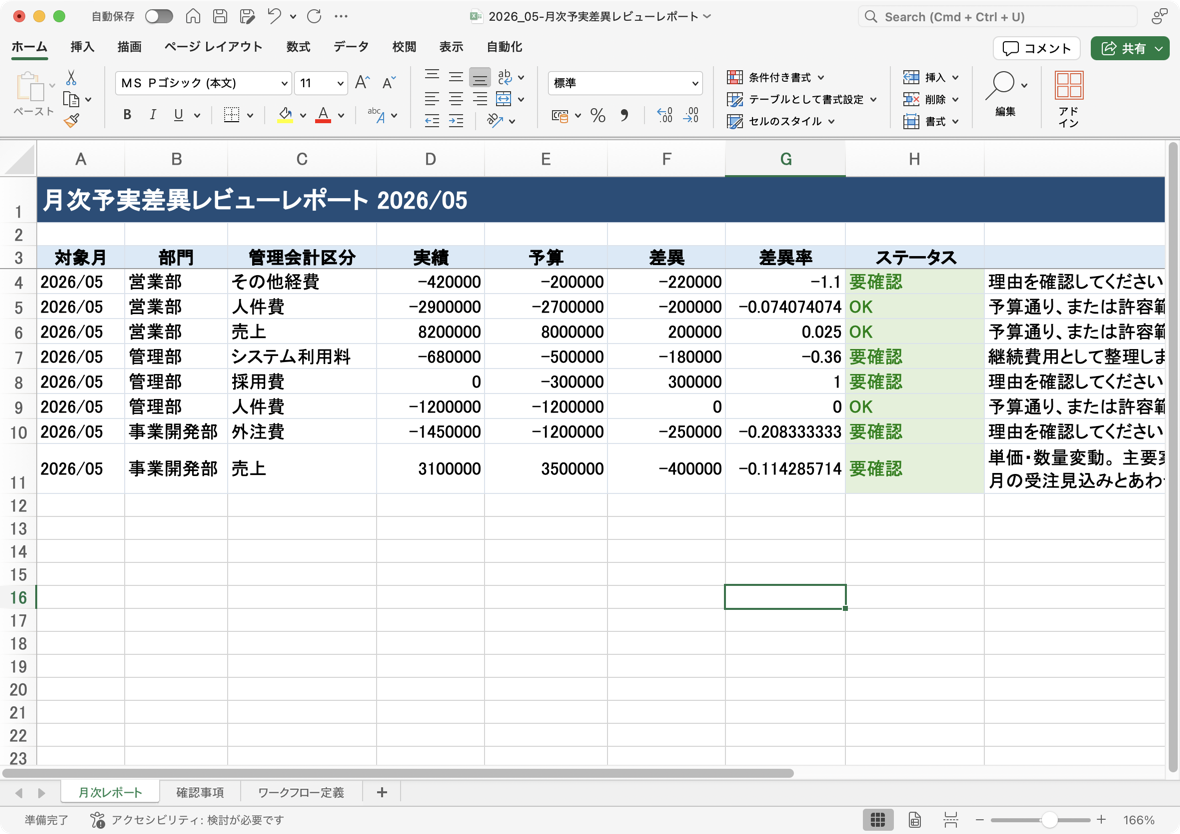Viewport: 1180px width, 834px height.
Task: Apply accounting currency format icon
Action: [x=560, y=115]
